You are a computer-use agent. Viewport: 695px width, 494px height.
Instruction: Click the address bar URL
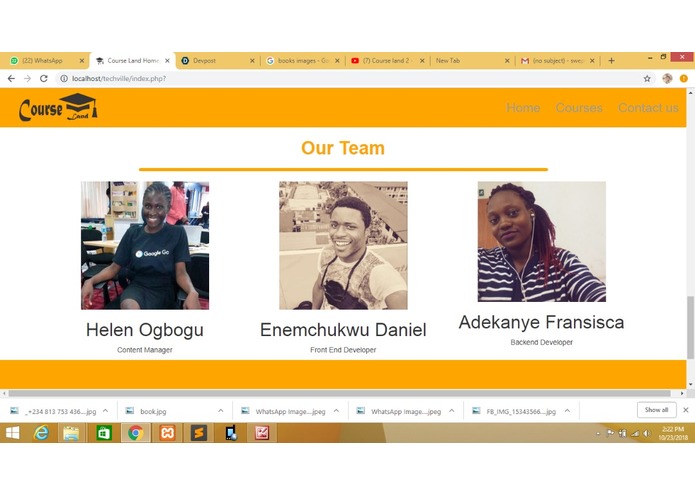pyautogui.click(x=119, y=78)
